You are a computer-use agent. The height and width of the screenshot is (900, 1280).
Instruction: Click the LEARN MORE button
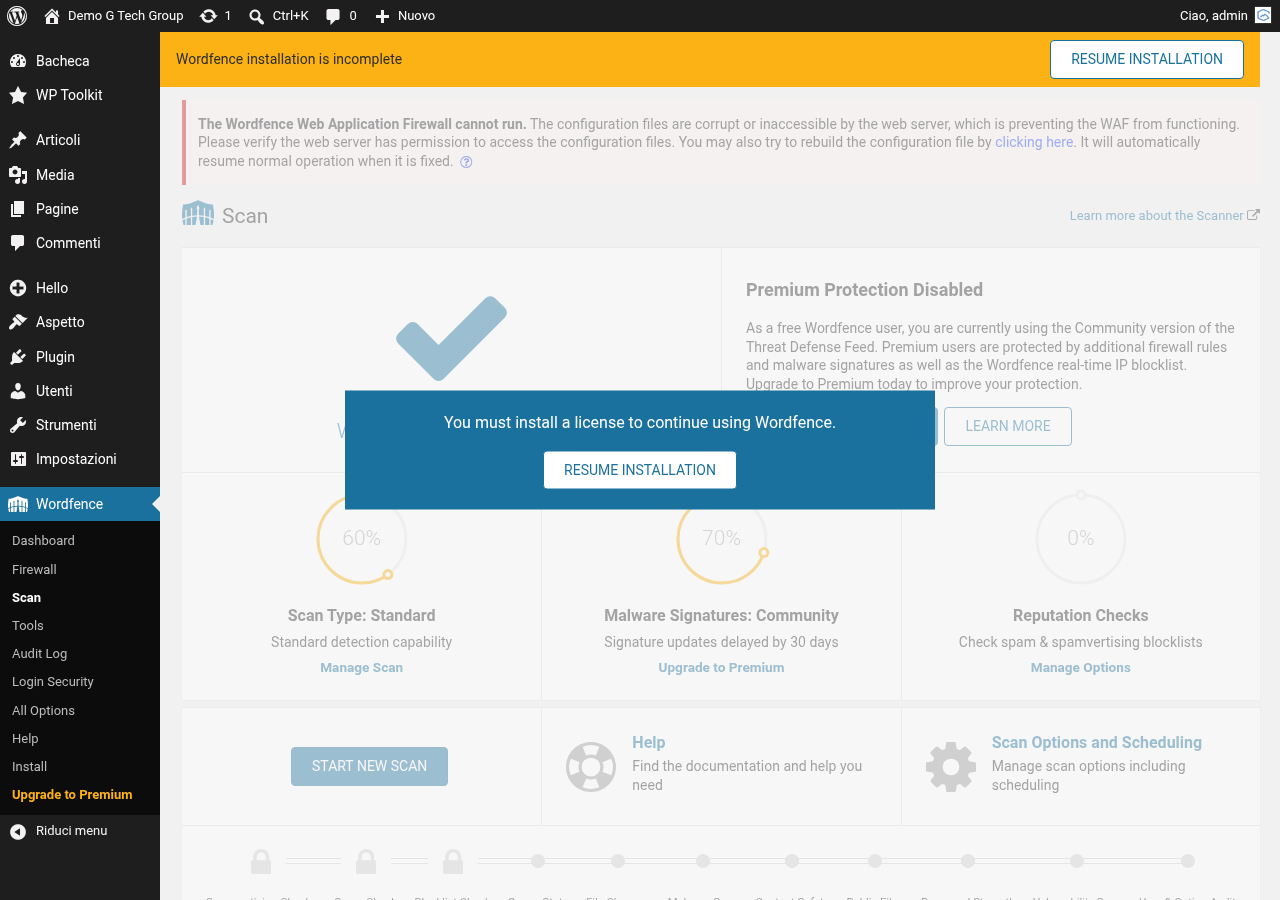pyautogui.click(x=1008, y=426)
